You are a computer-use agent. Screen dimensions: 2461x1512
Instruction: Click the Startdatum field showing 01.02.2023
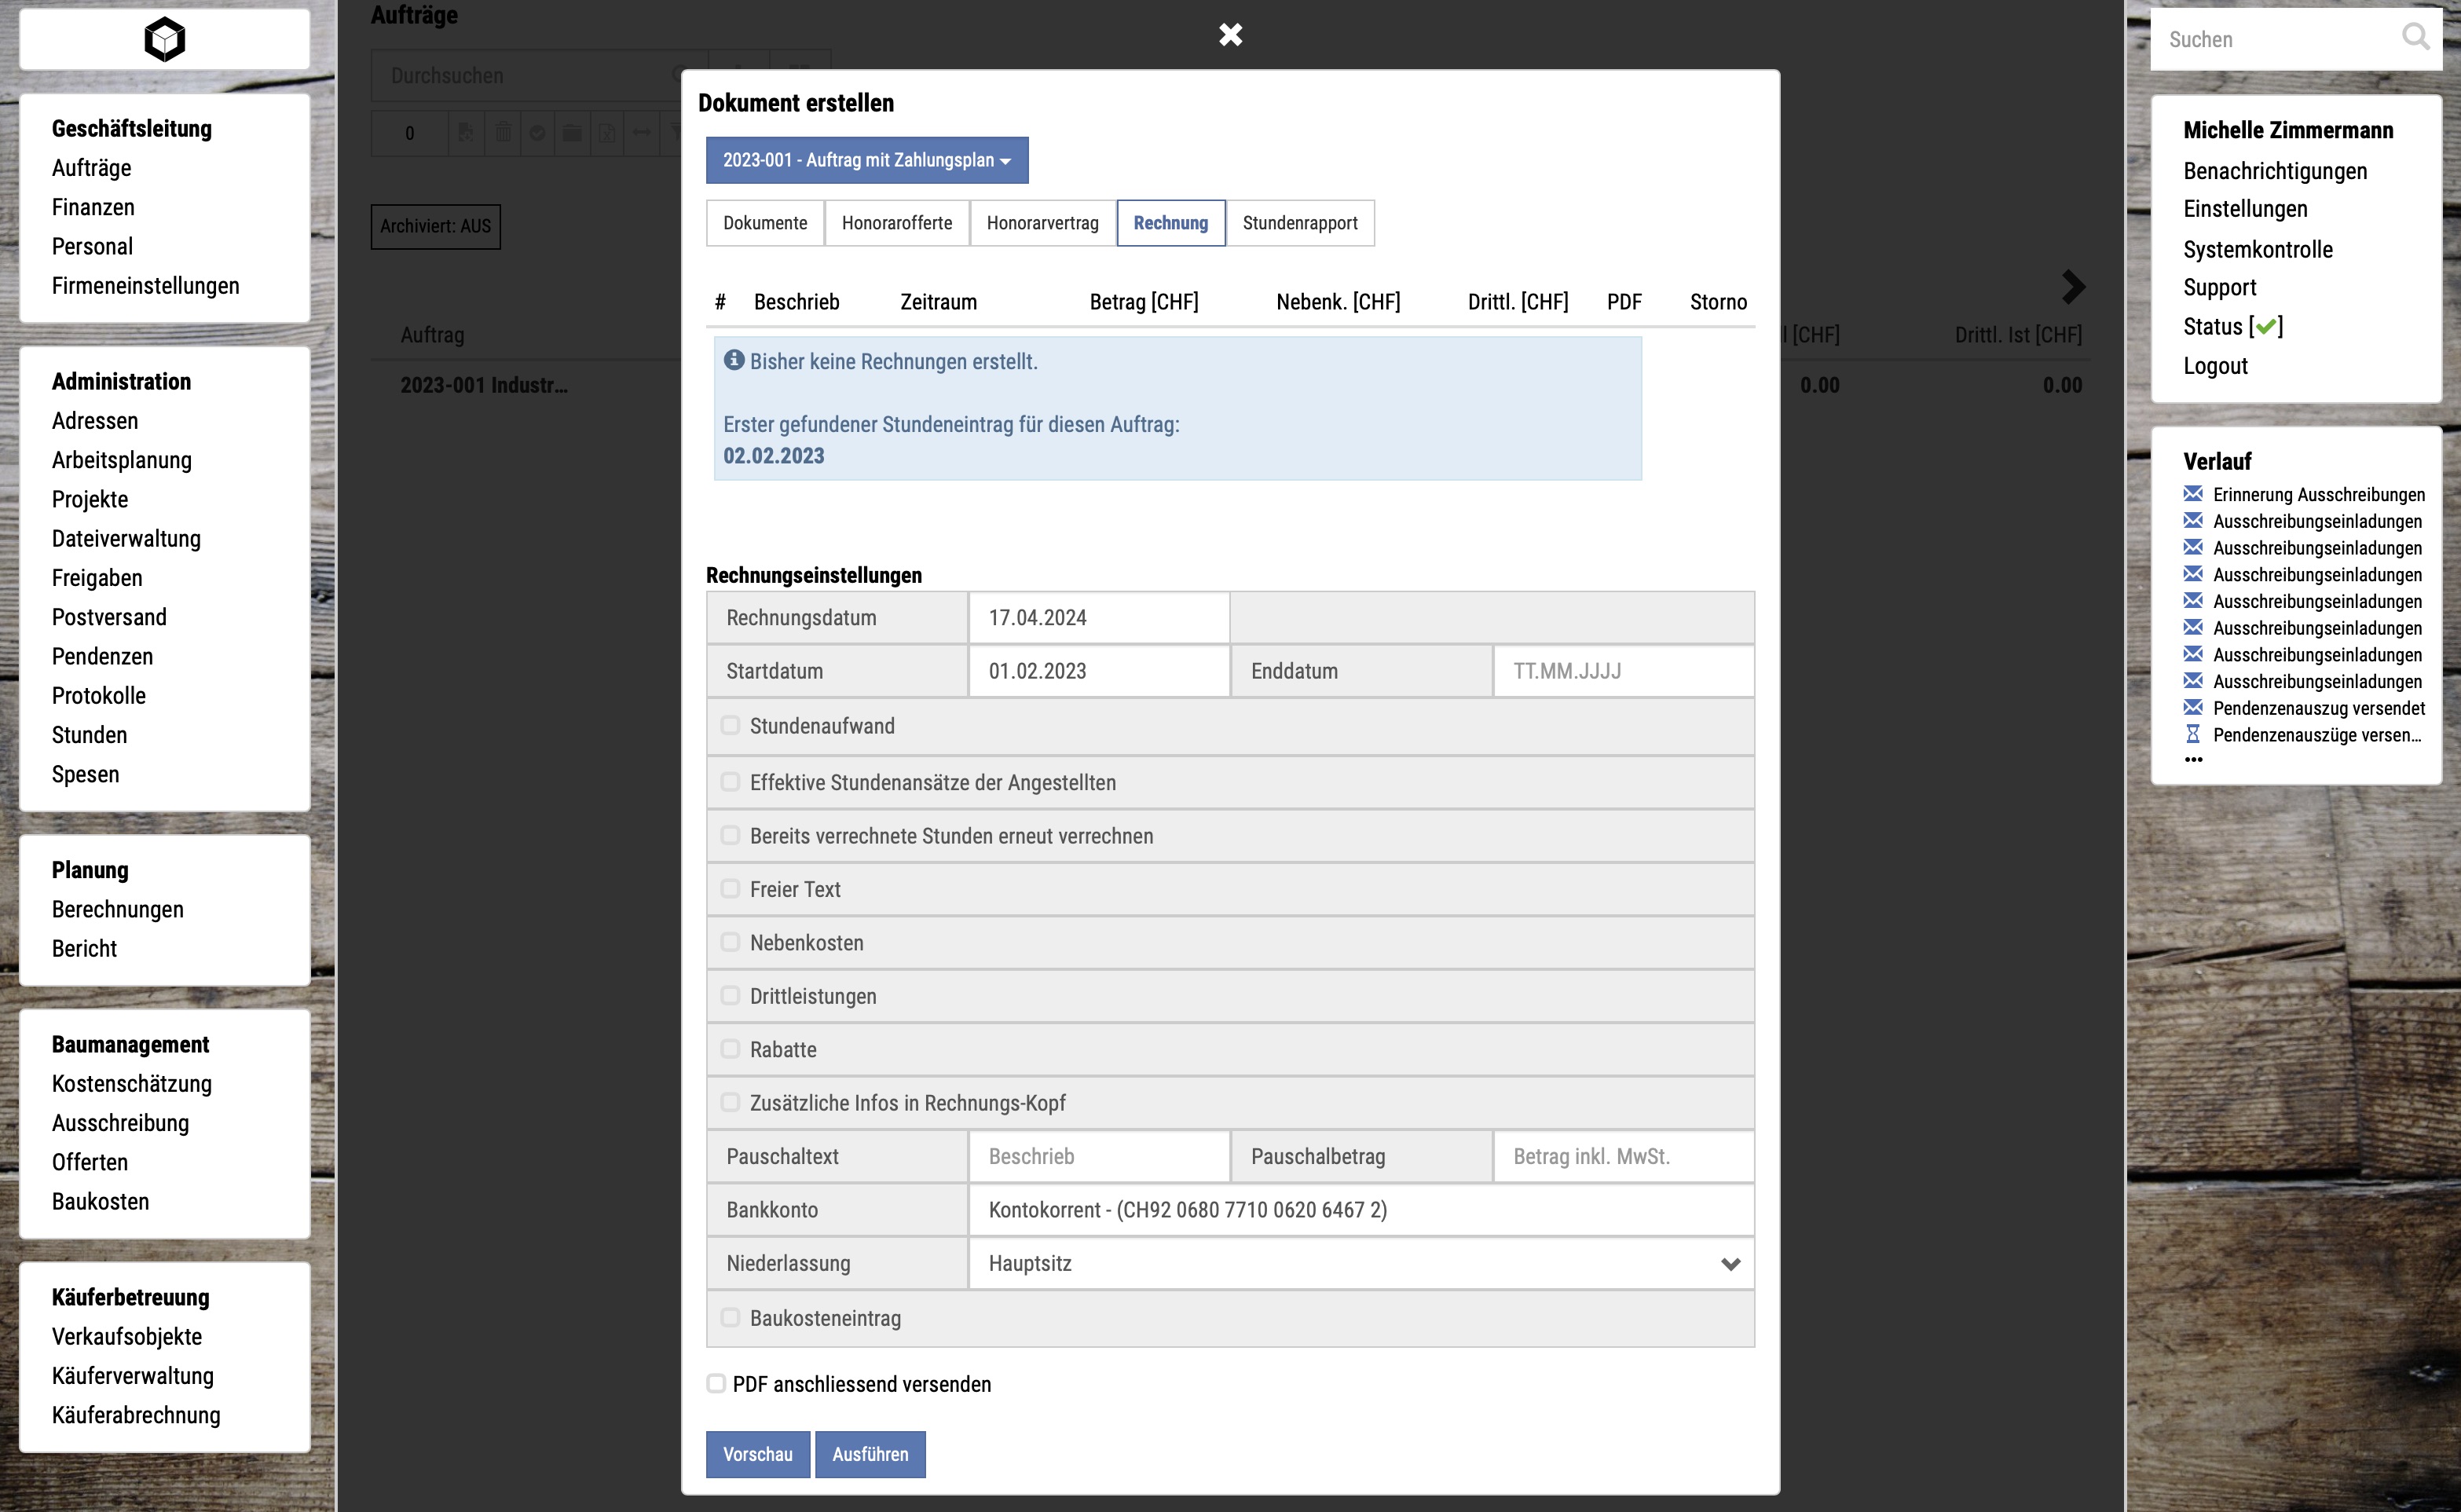[1098, 671]
